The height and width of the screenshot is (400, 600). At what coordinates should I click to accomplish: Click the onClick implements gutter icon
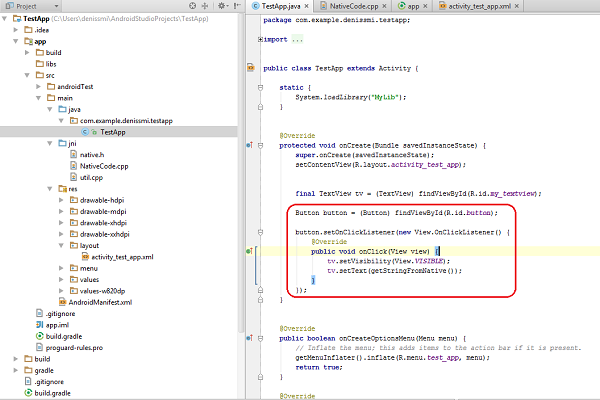pos(249,251)
